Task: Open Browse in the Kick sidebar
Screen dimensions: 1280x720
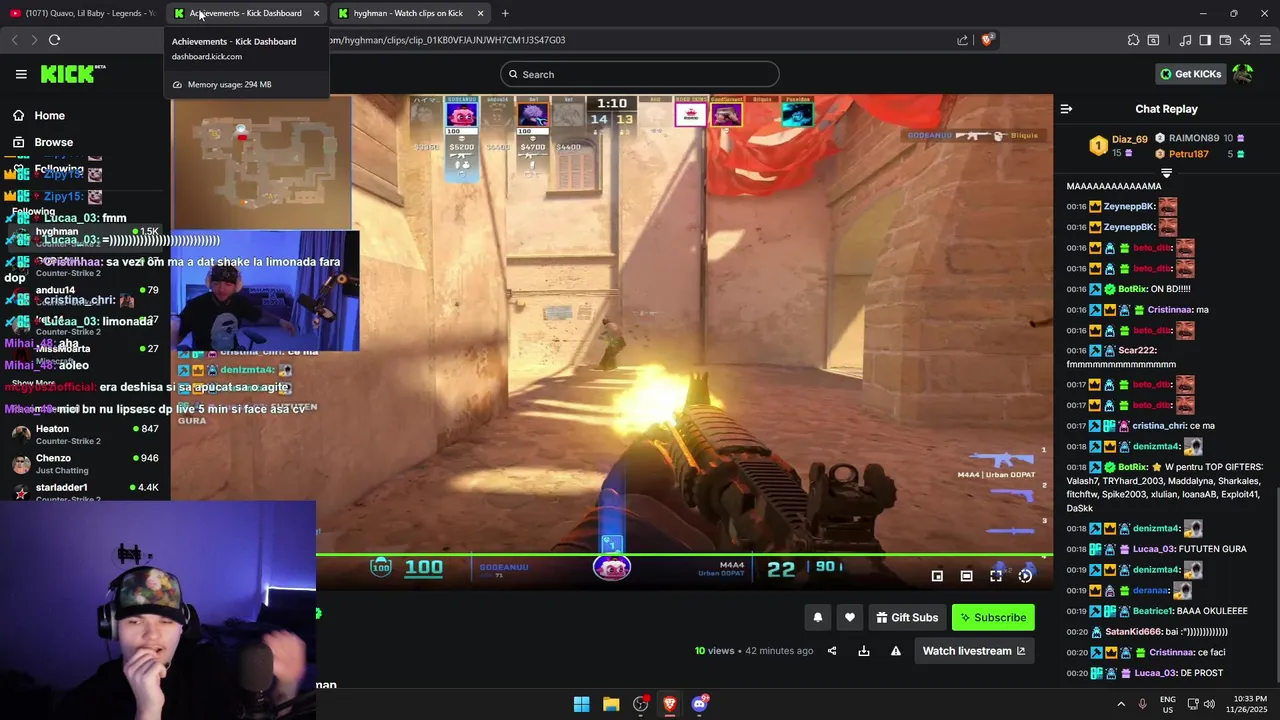Action: [53, 142]
